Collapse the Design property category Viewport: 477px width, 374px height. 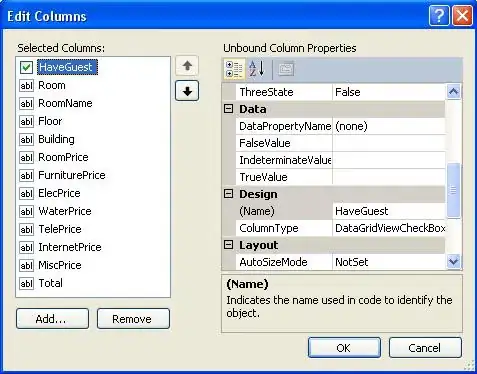tap(228, 194)
